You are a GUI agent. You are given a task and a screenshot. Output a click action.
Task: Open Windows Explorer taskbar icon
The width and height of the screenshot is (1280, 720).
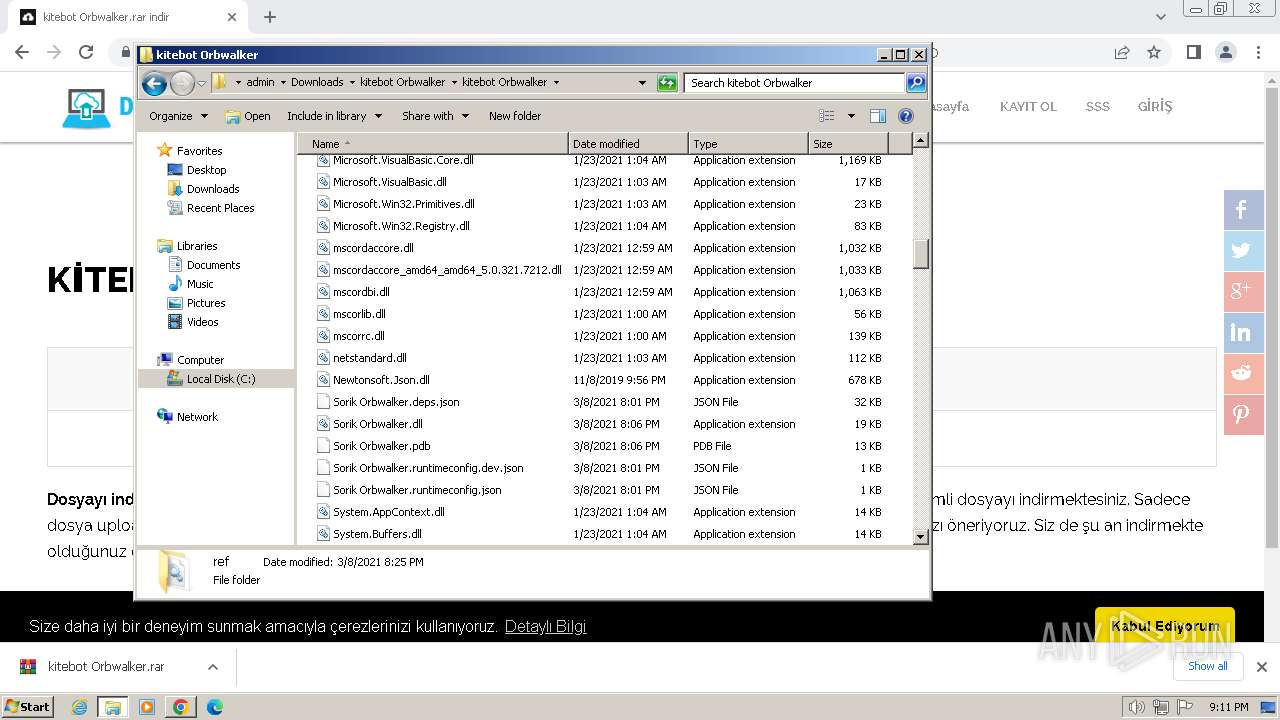coord(113,707)
